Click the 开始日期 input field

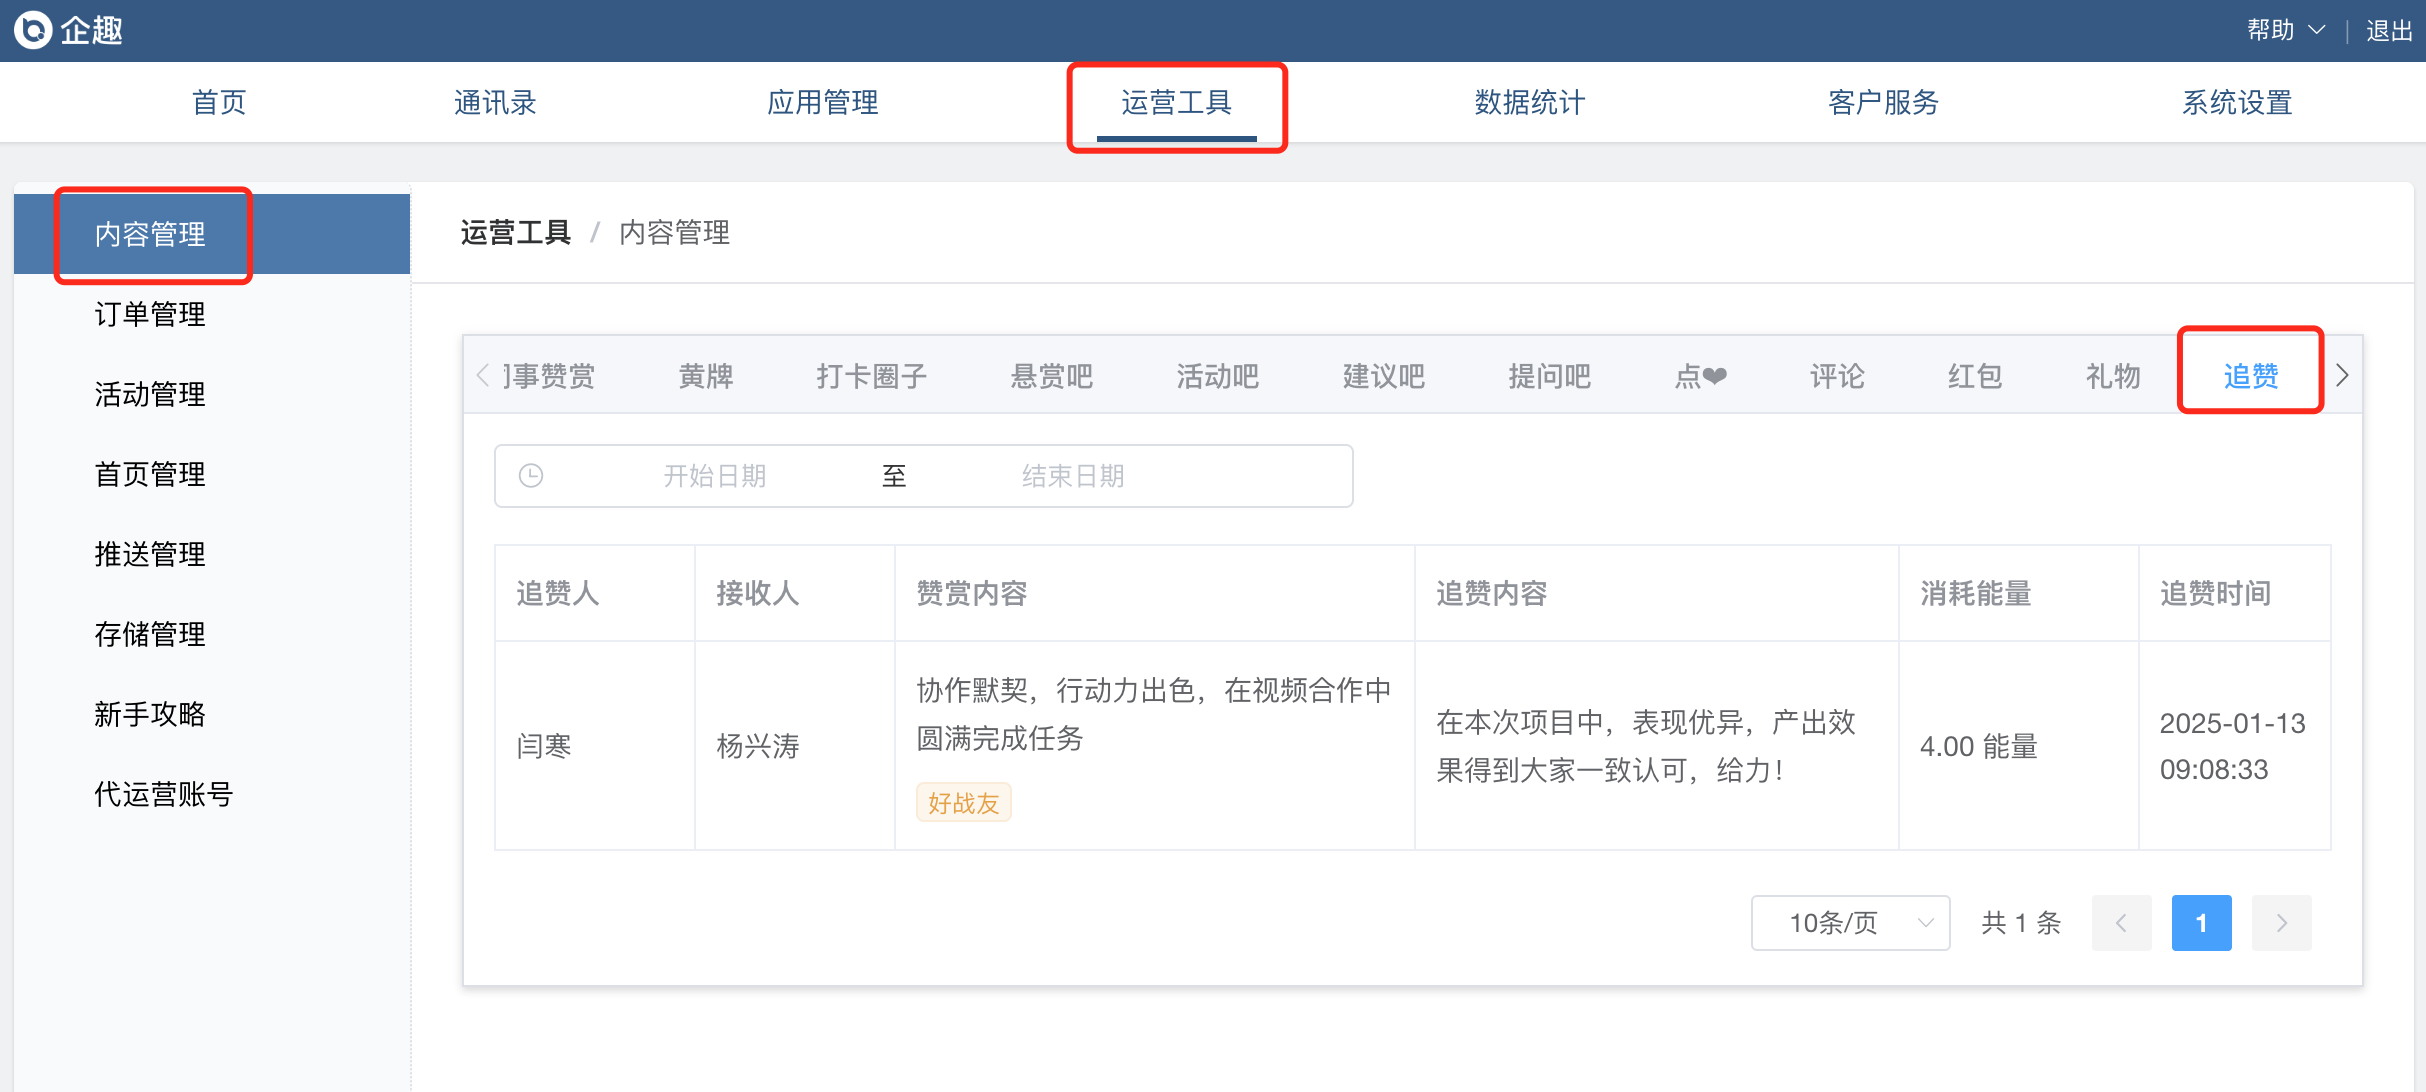pyautogui.click(x=714, y=476)
